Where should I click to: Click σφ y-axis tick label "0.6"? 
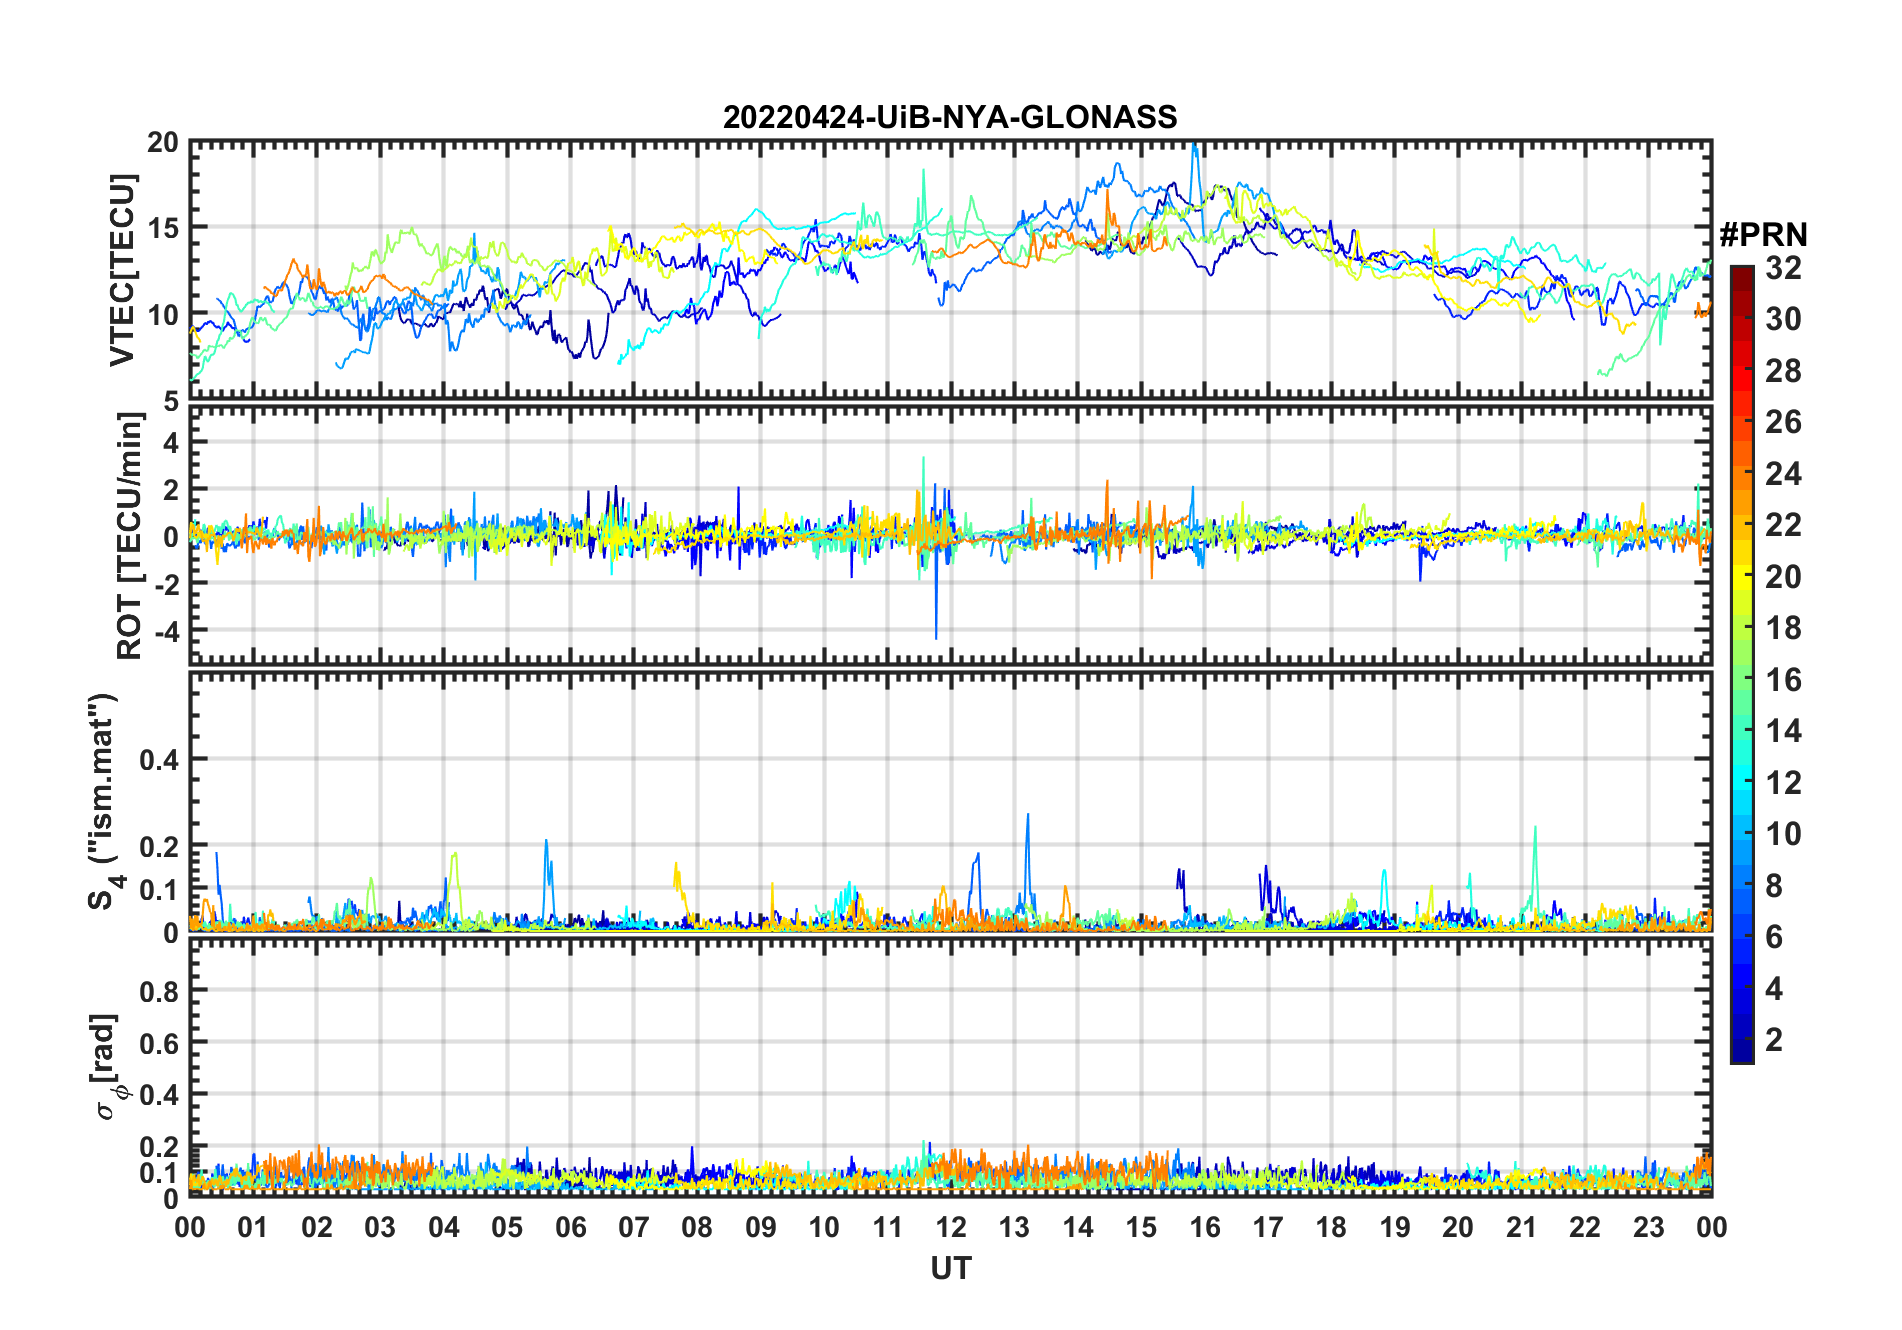[159, 1043]
